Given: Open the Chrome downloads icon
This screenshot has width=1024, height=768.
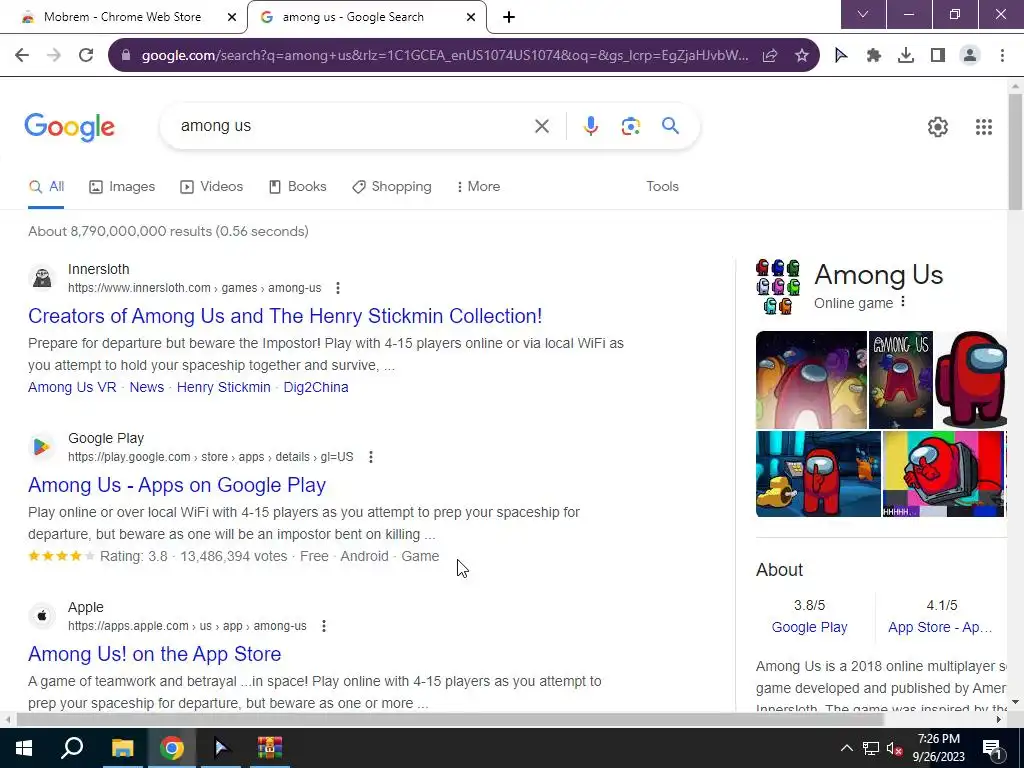Looking at the screenshot, I should click(905, 56).
